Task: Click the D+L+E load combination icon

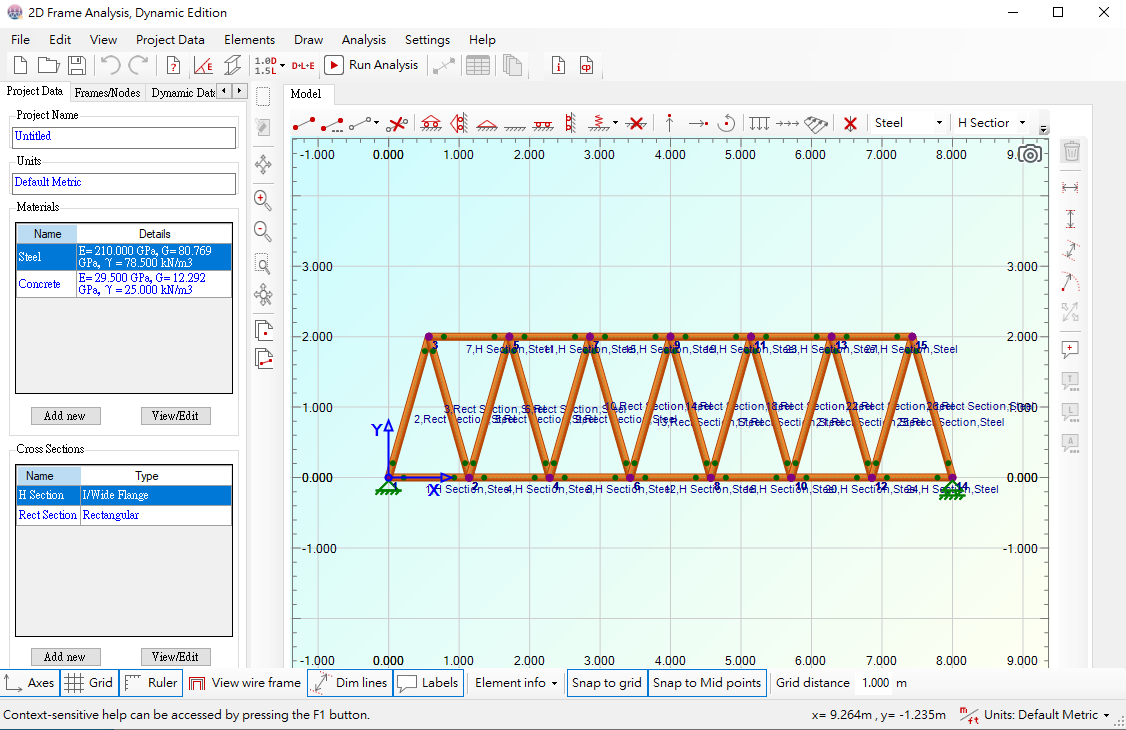Action: tap(303, 65)
